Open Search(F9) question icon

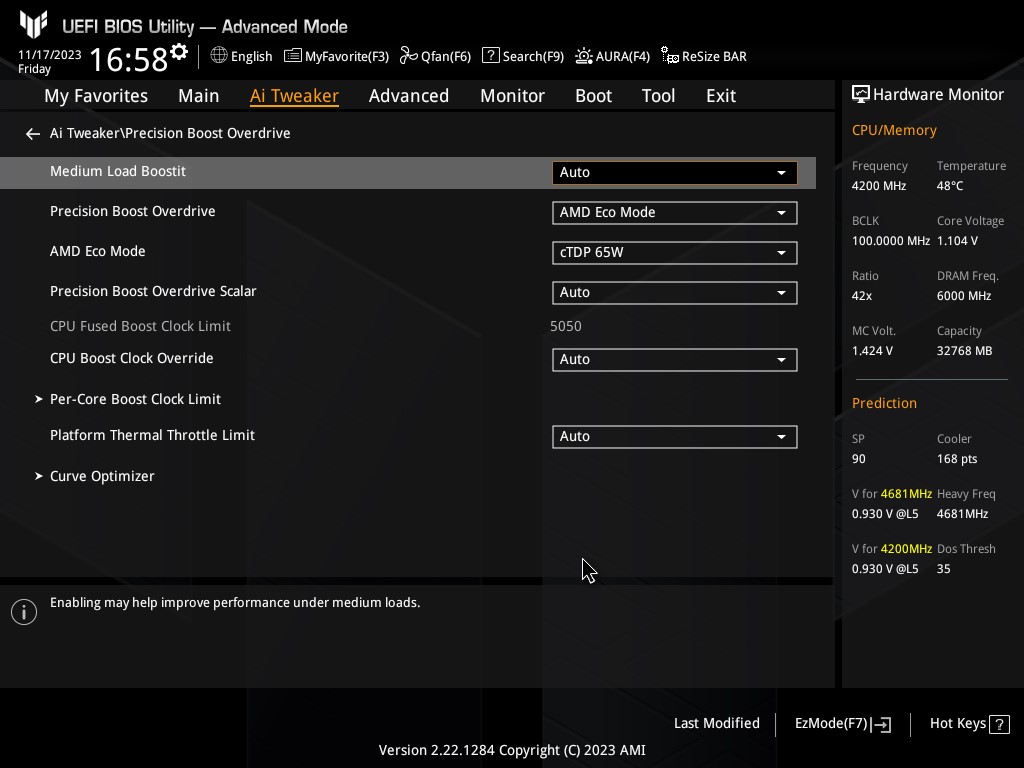(x=490, y=56)
